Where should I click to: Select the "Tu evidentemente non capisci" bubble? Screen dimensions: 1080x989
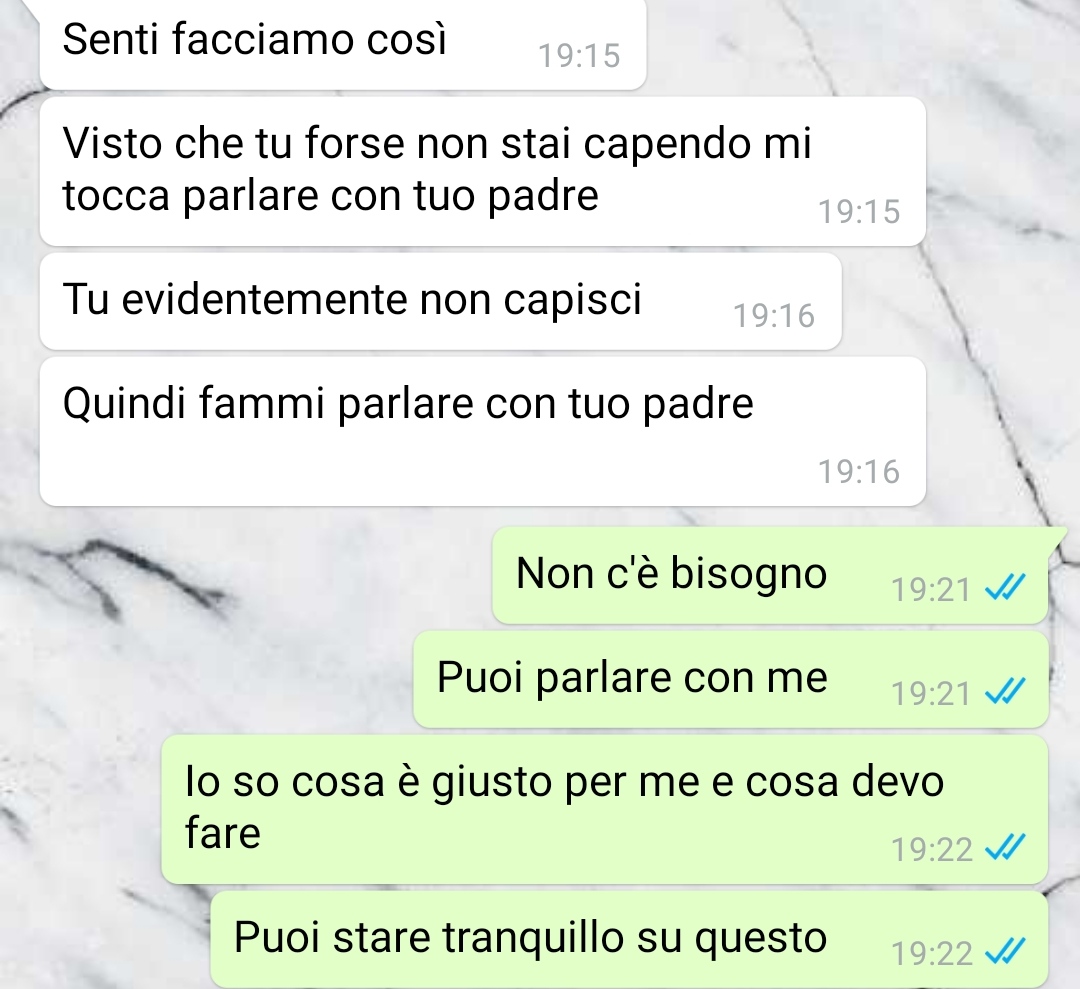441,302
